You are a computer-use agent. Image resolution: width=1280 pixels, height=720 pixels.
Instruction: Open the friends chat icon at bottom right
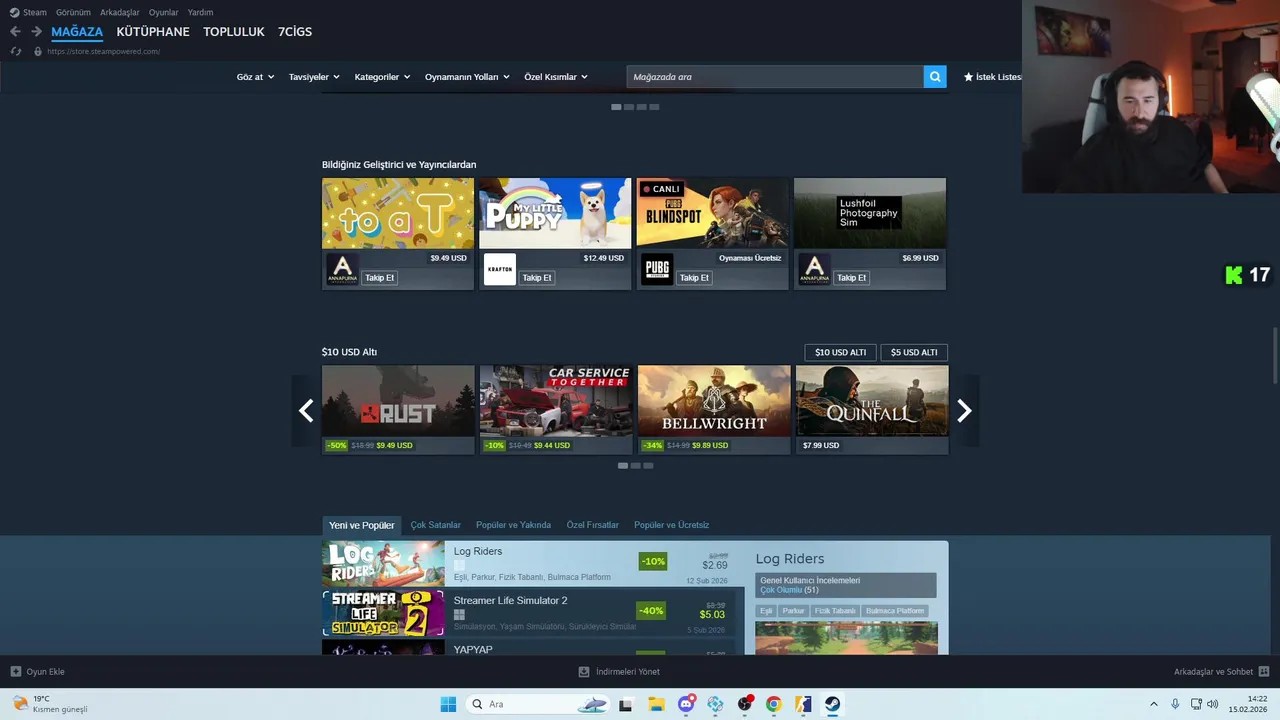pos(1264,672)
